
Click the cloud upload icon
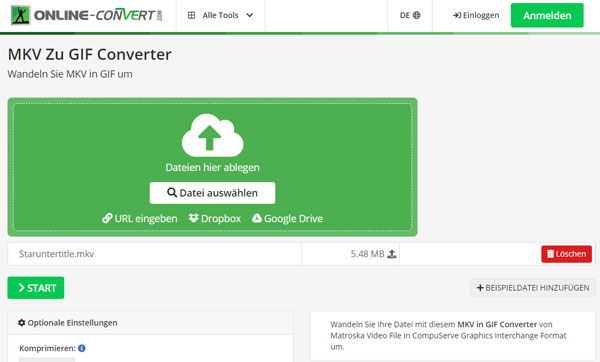click(212, 135)
